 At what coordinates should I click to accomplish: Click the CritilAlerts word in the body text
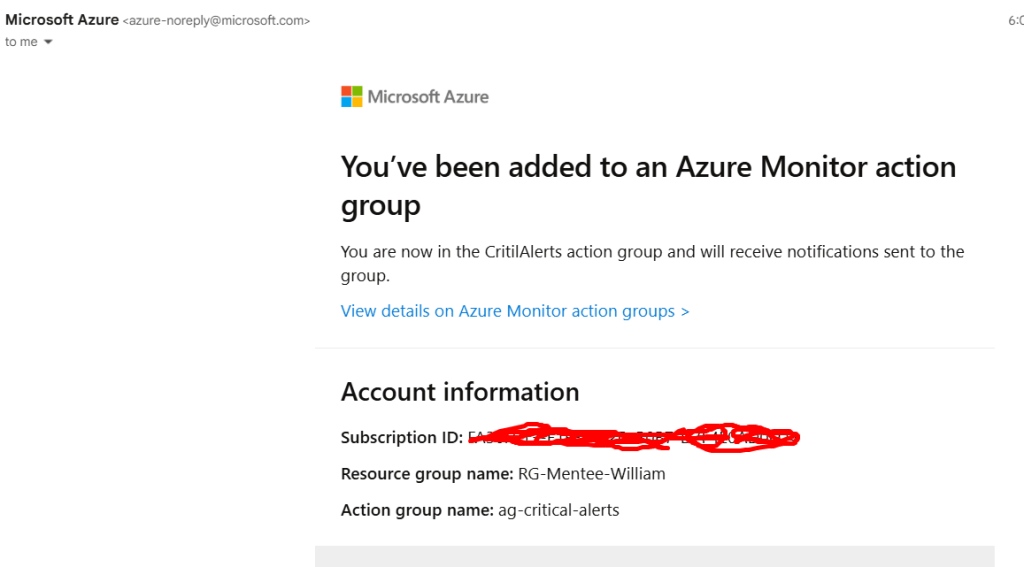(x=524, y=252)
